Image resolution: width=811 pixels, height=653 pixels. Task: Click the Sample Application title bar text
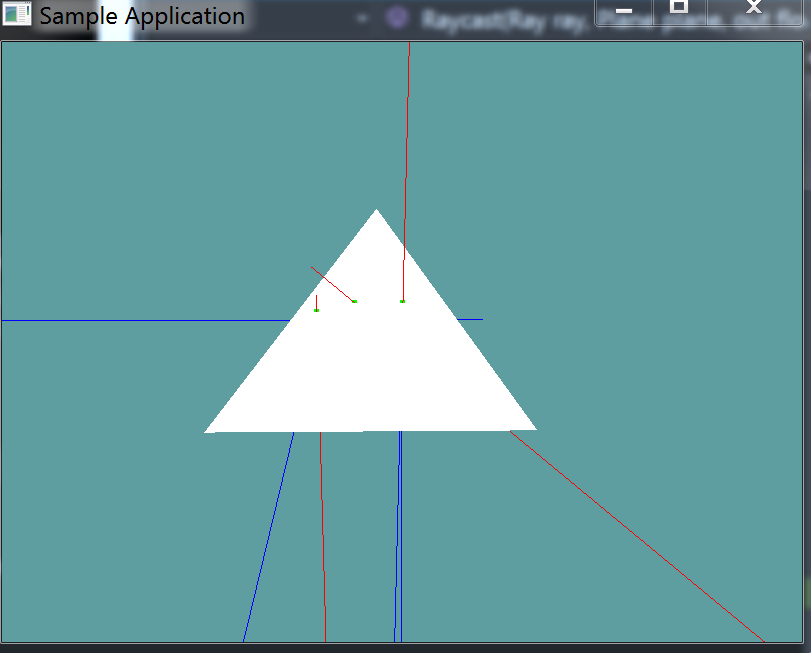click(142, 17)
